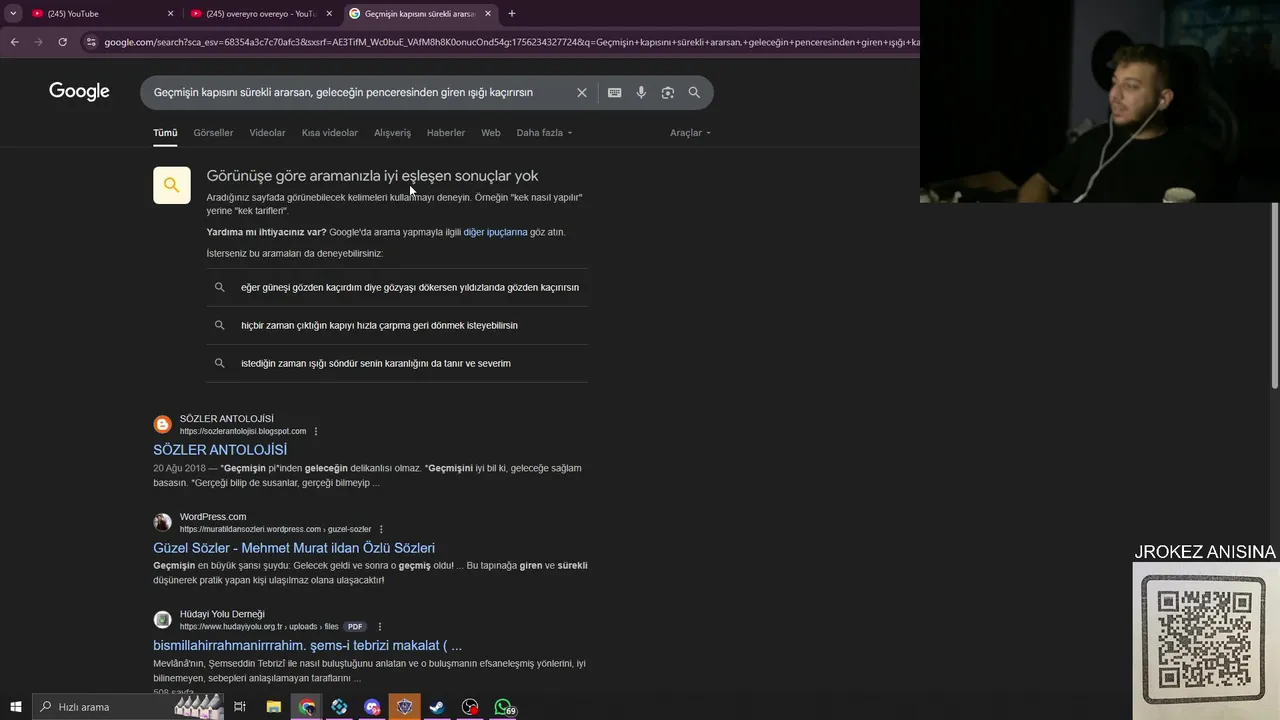
Task: Open File Explorer from the taskbar
Action: 273,707
